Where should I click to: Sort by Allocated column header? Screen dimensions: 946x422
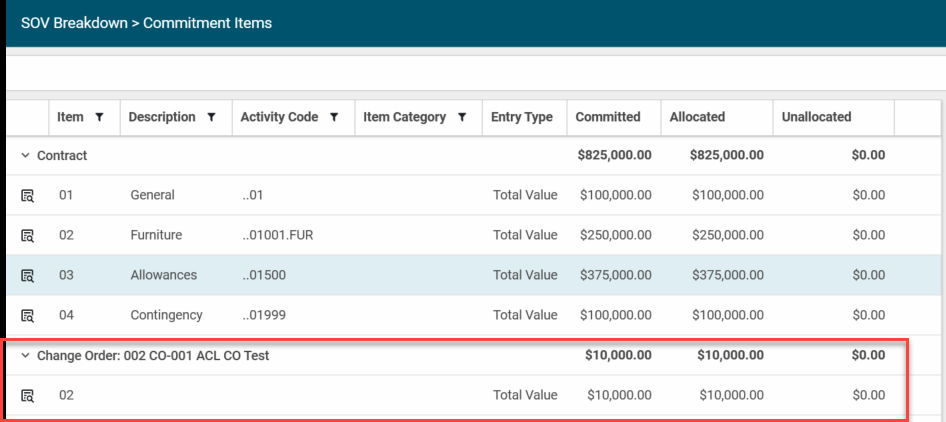(697, 117)
